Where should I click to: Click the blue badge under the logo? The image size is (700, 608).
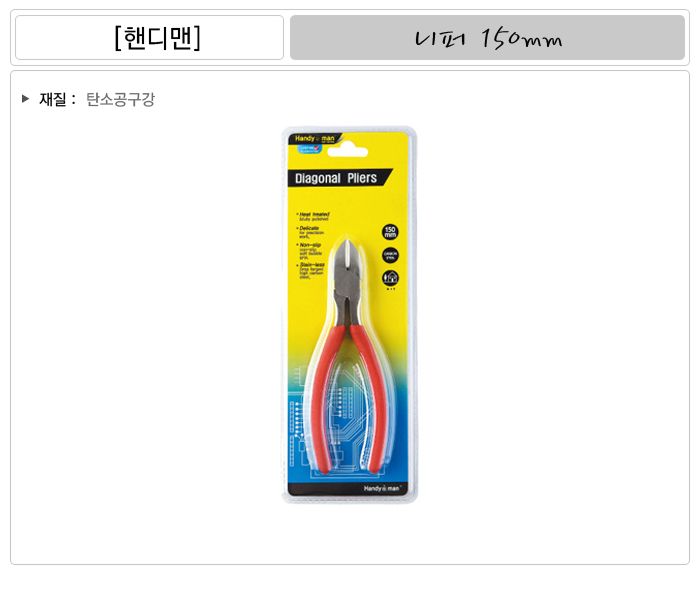pyautogui.click(x=309, y=149)
